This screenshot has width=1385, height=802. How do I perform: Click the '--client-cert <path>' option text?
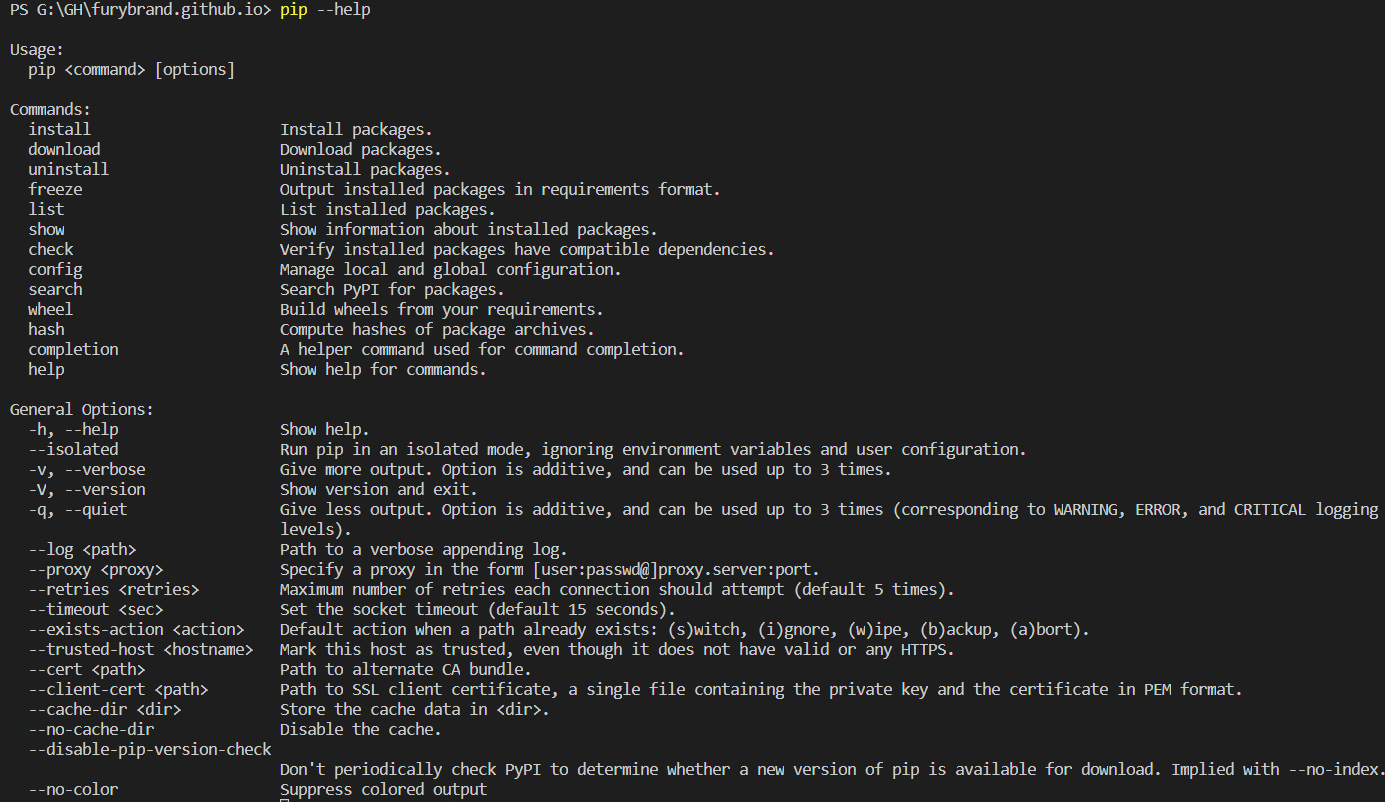click(118, 689)
